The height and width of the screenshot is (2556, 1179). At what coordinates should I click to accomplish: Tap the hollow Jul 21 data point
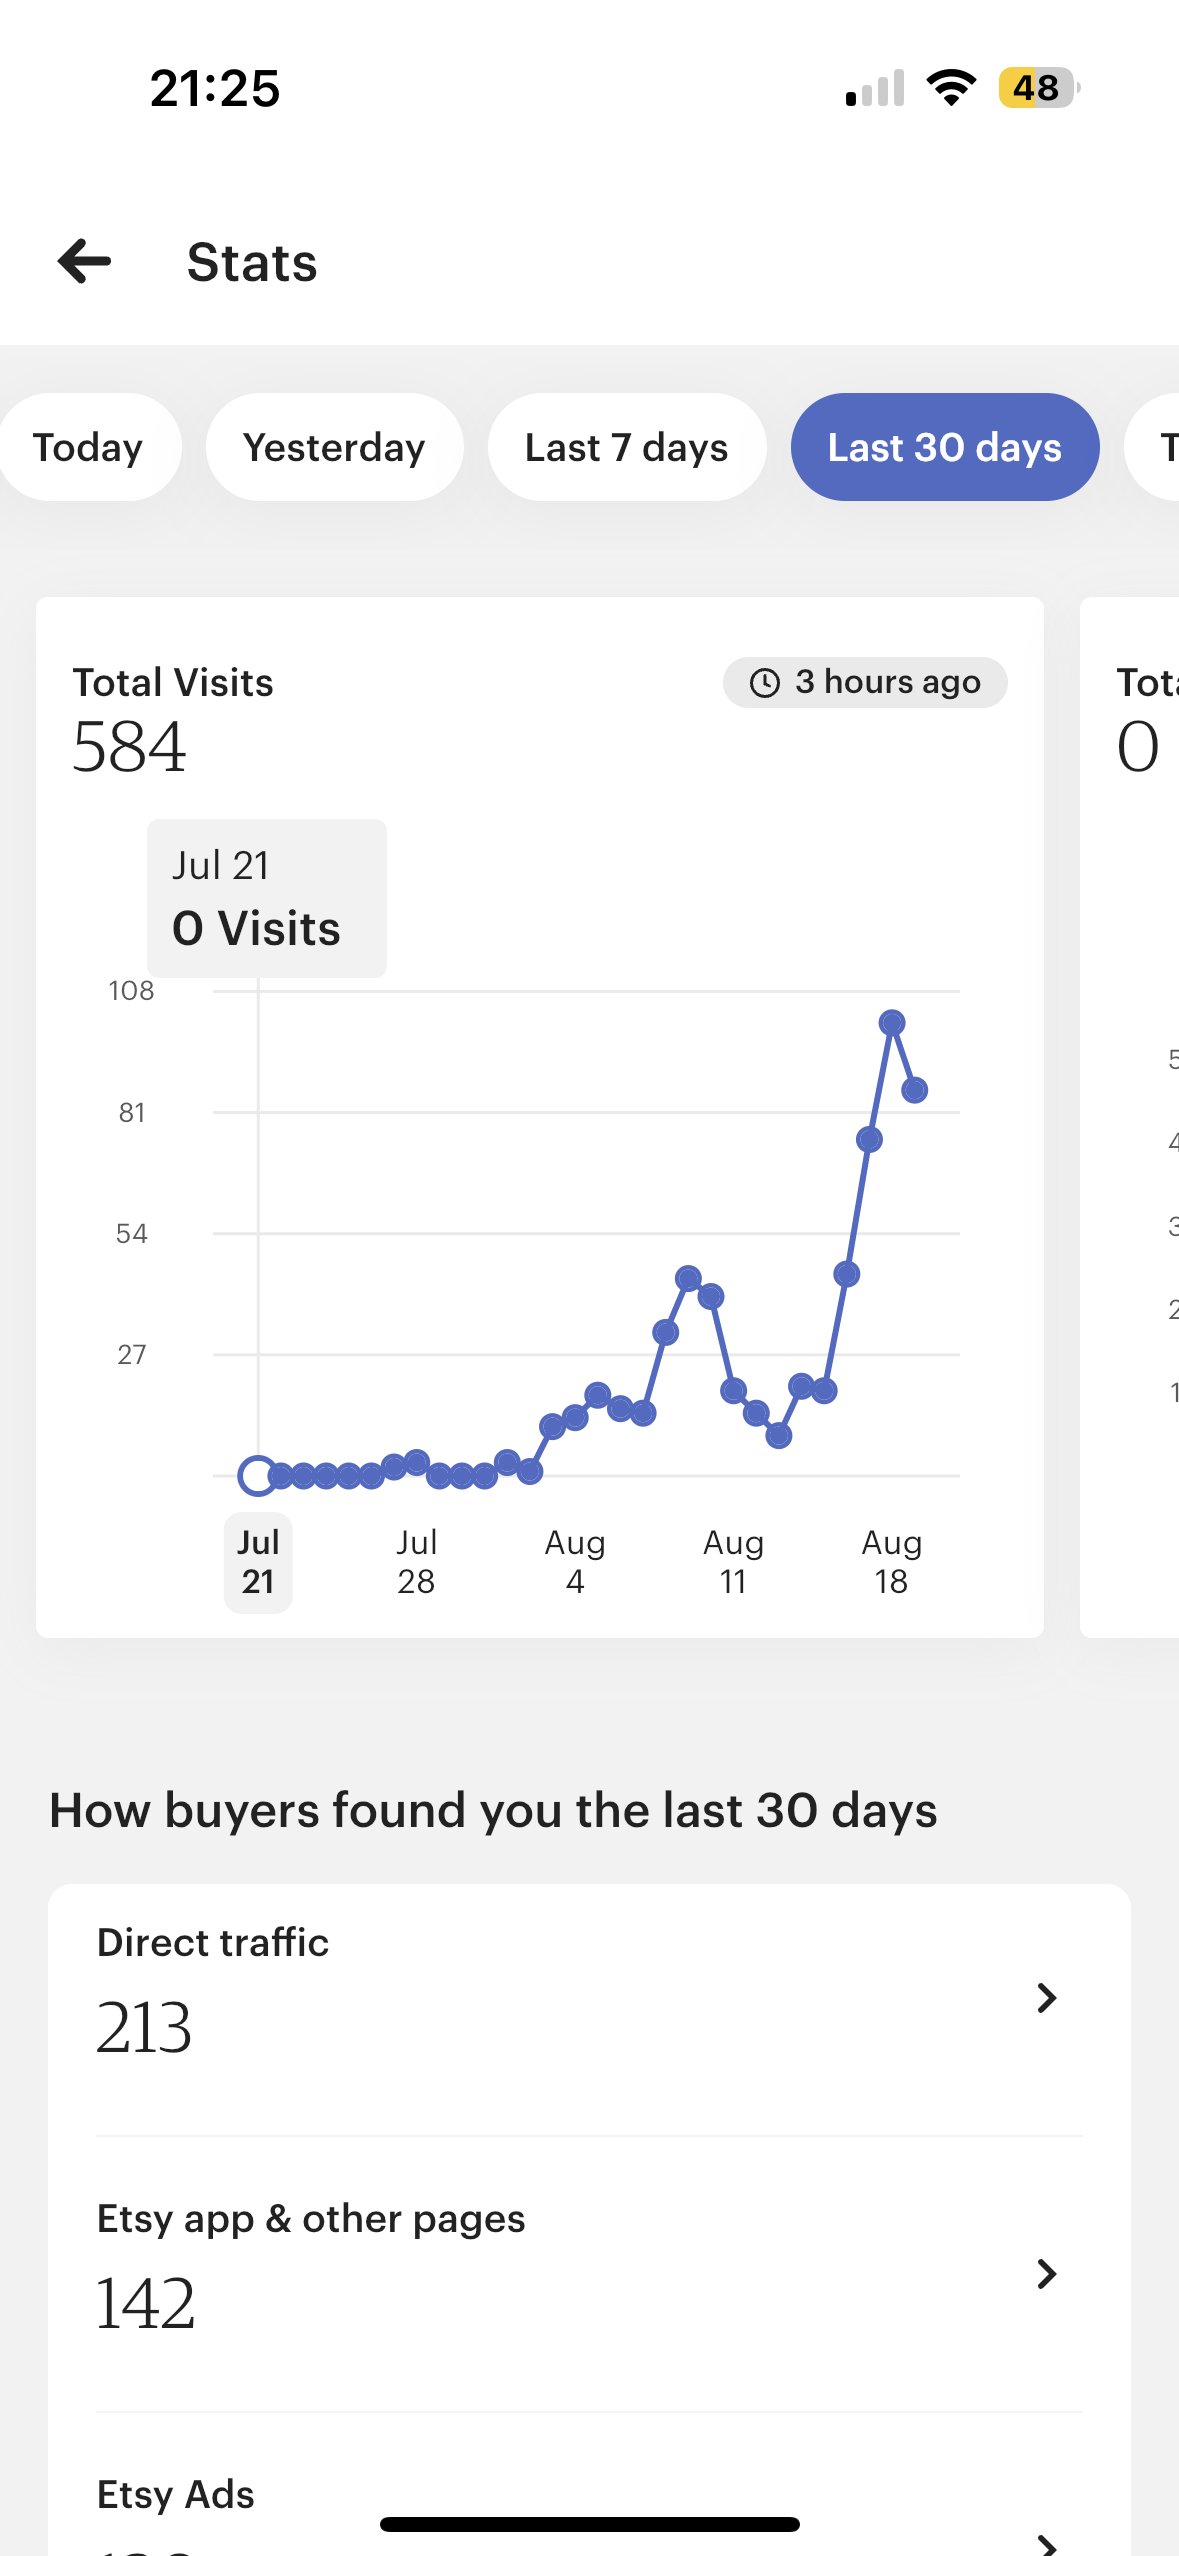[258, 1475]
